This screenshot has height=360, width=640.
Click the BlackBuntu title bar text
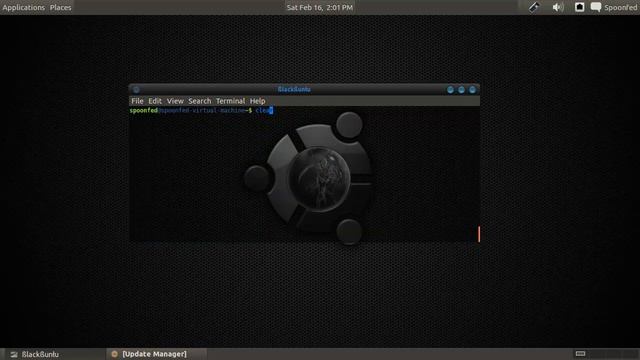pos(294,89)
